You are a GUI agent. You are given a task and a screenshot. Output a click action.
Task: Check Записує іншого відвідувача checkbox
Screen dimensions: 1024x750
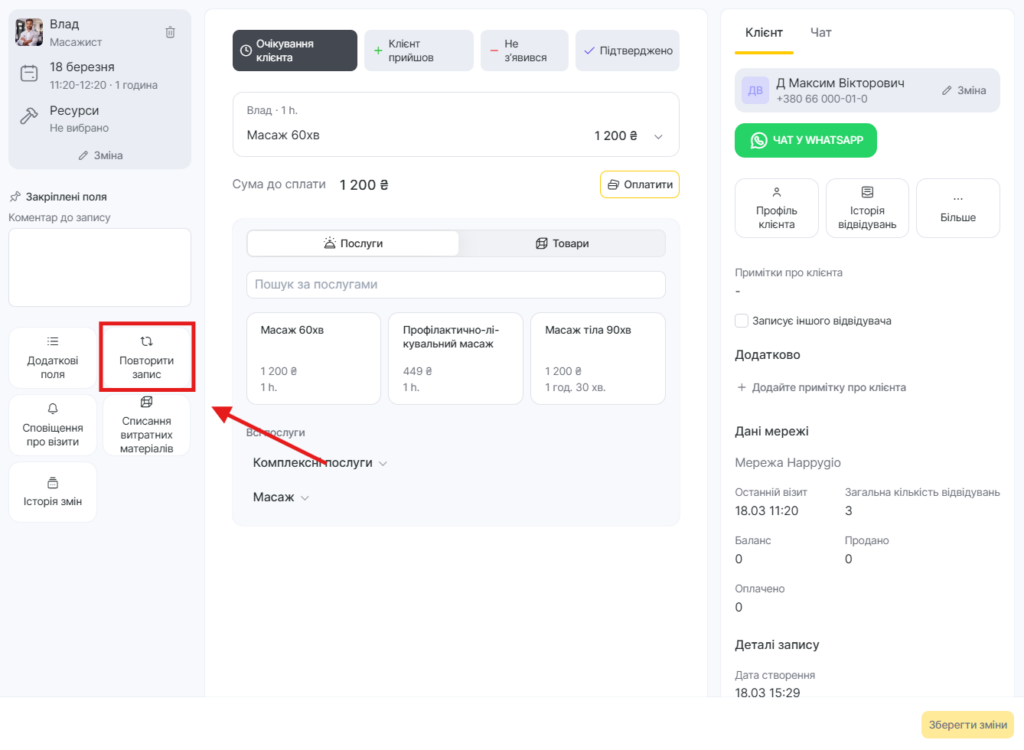742,321
